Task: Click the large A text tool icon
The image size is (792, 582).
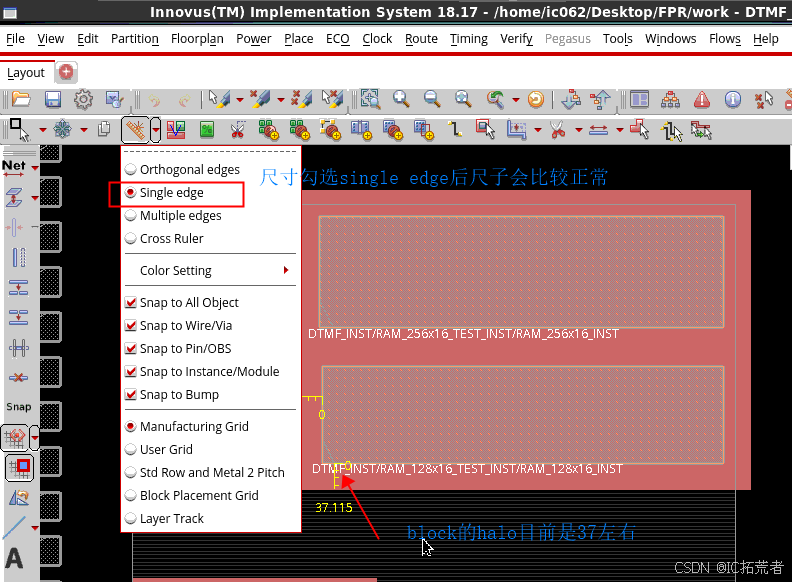Action: 14,558
